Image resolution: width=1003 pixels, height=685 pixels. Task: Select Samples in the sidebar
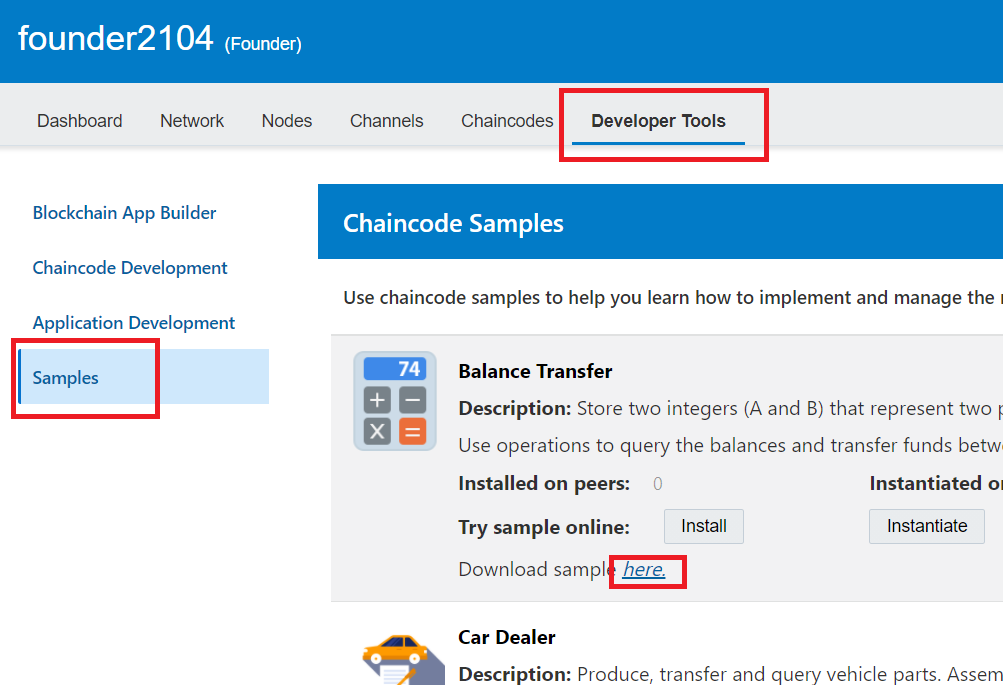click(66, 378)
